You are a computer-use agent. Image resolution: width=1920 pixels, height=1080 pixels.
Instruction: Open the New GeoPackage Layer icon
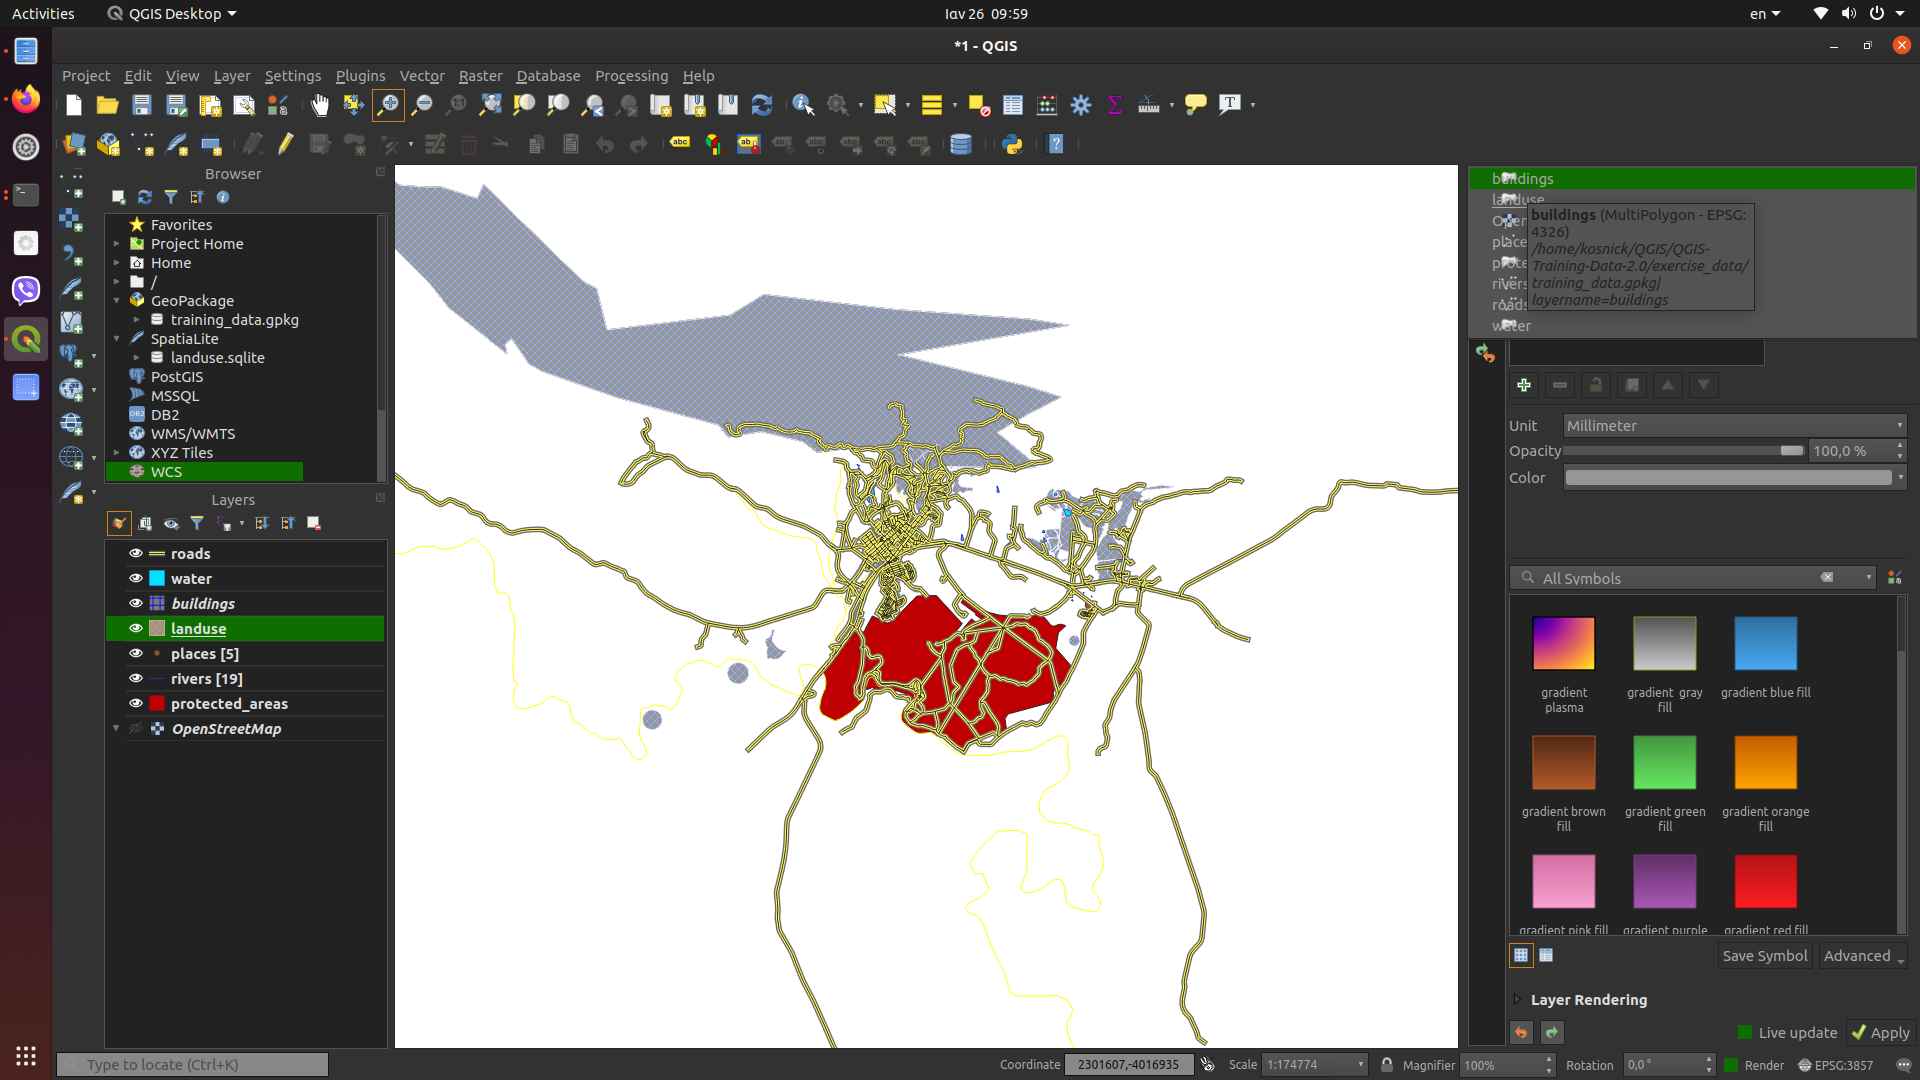[x=107, y=144]
